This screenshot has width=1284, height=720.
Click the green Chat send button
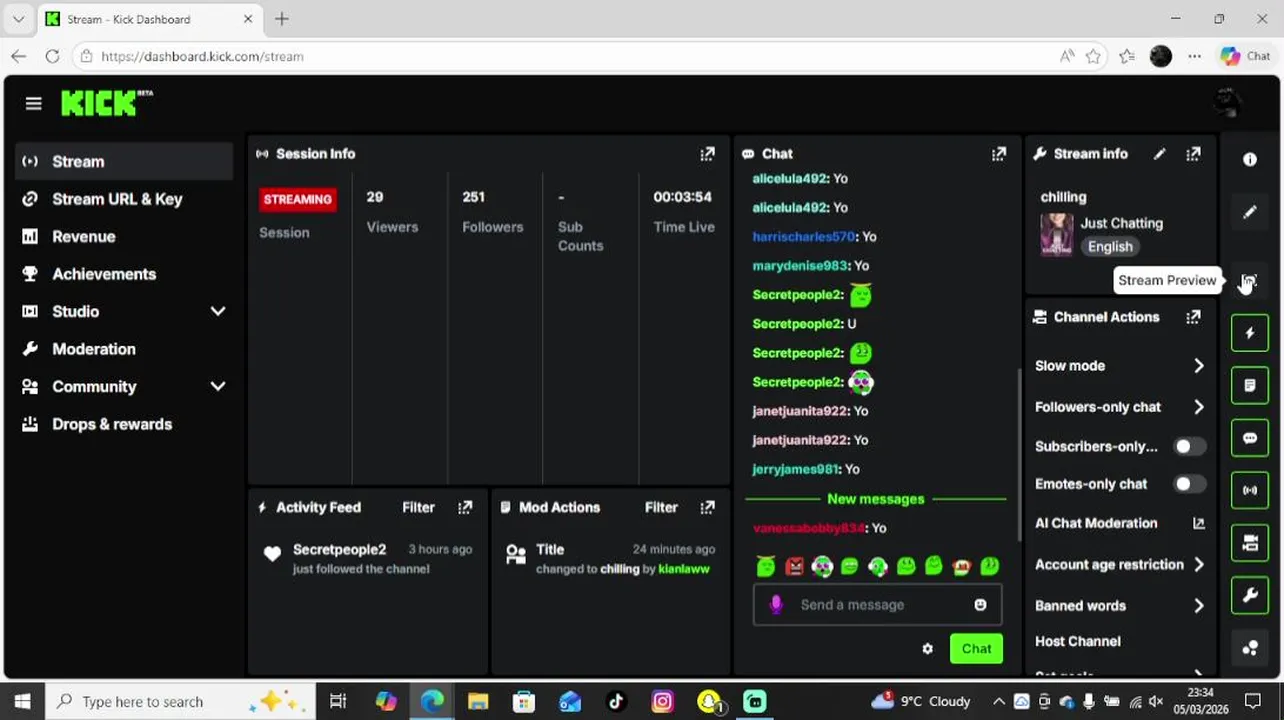click(x=976, y=649)
